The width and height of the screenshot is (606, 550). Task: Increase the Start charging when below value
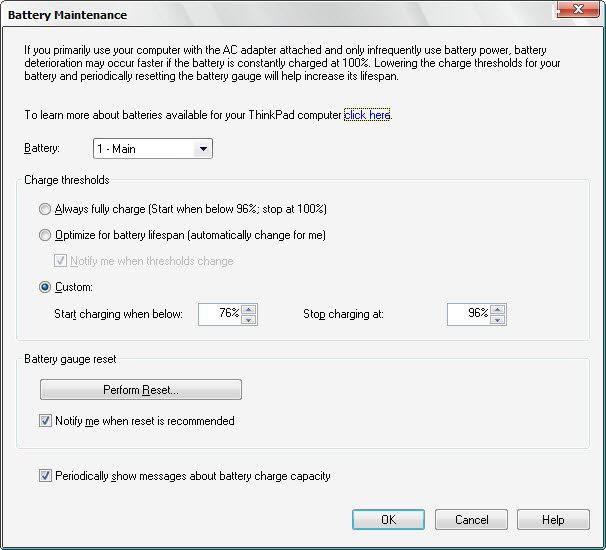click(x=249, y=310)
